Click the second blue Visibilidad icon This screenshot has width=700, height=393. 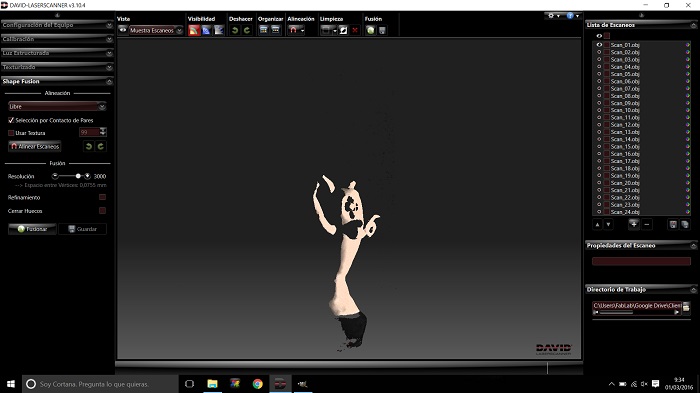[x=206, y=30]
